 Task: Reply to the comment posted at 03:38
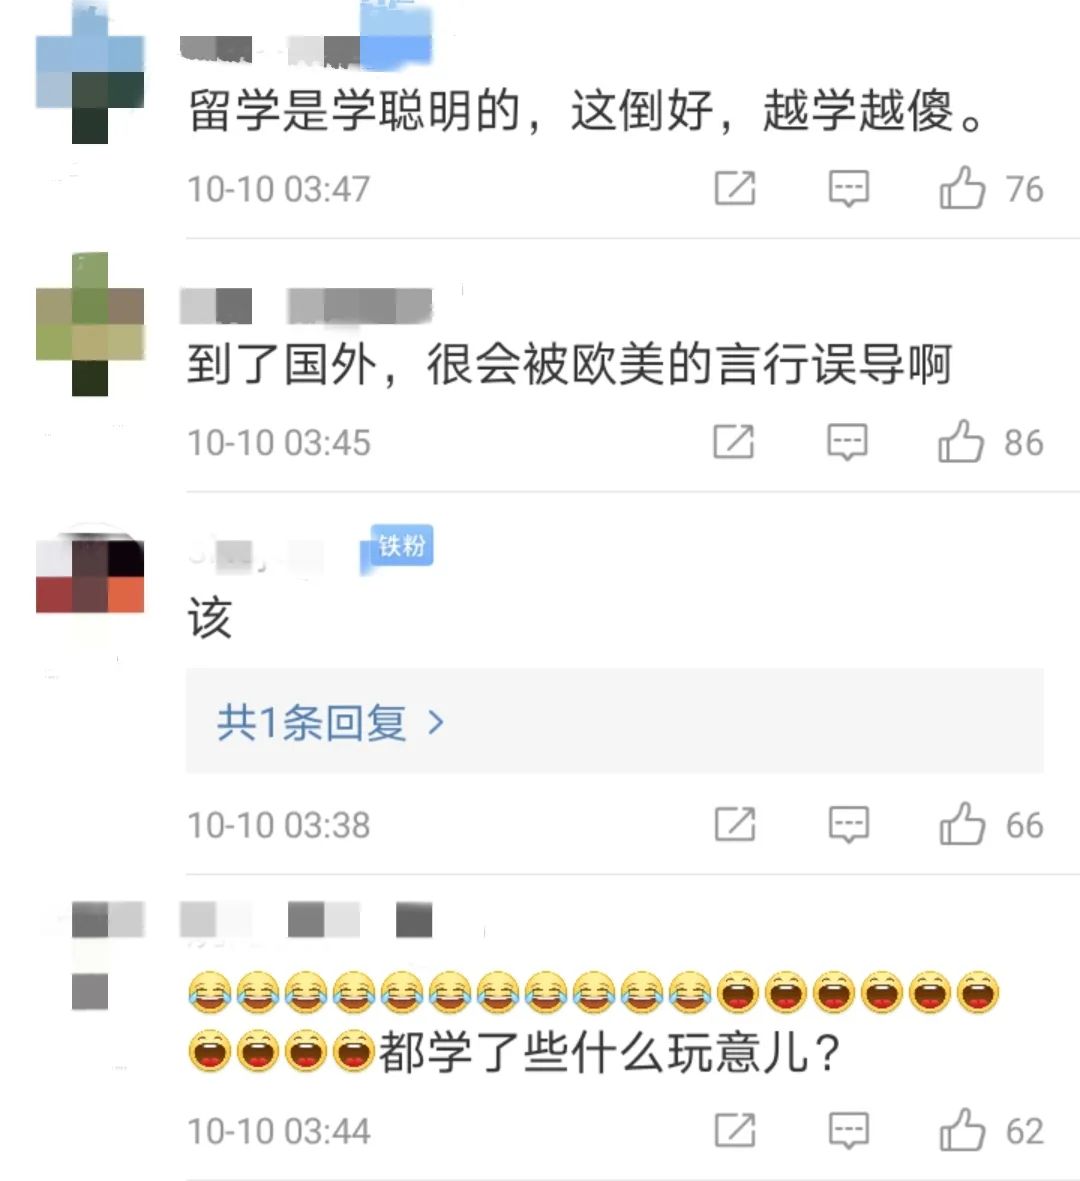pyautogui.click(x=849, y=824)
